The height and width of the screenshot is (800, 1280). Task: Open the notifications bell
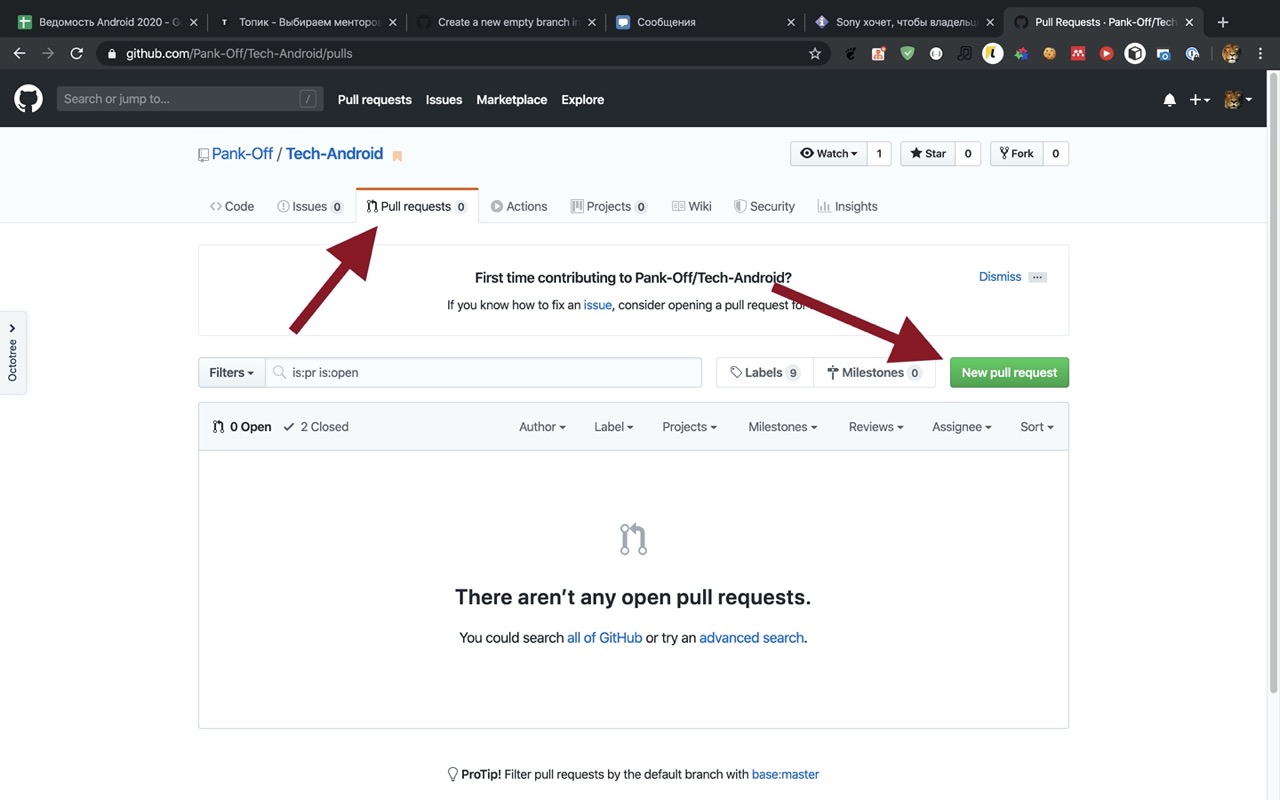click(x=1169, y=100)
